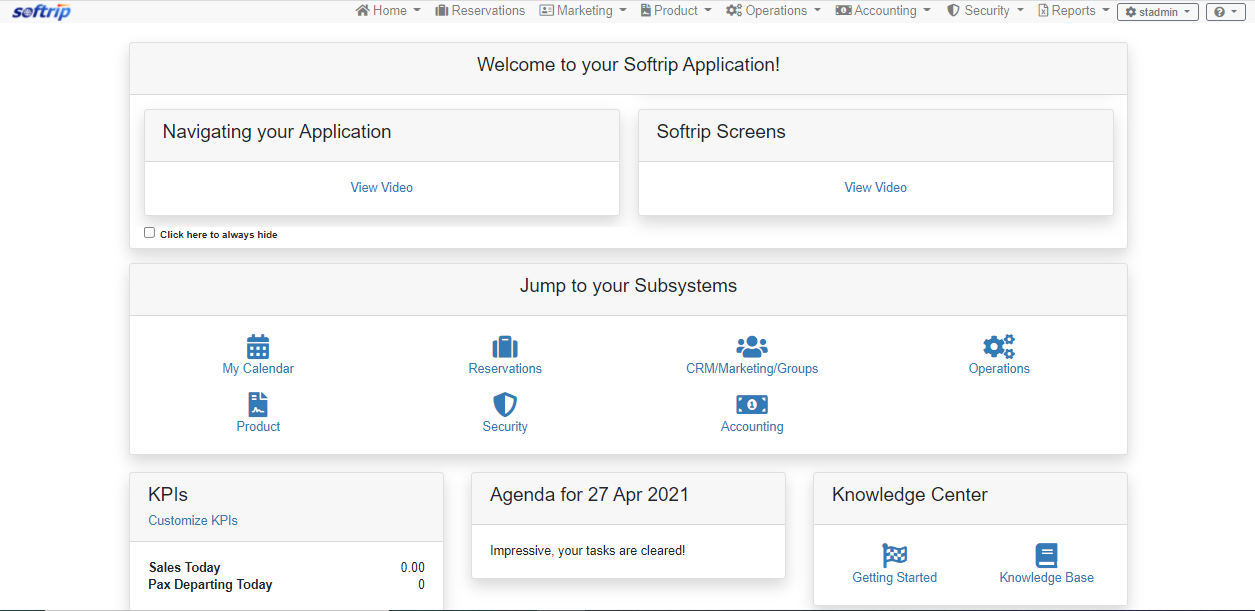The image size is (1255, 611).
Task: Open the Product subsystem icon
Action: point(257,404)
